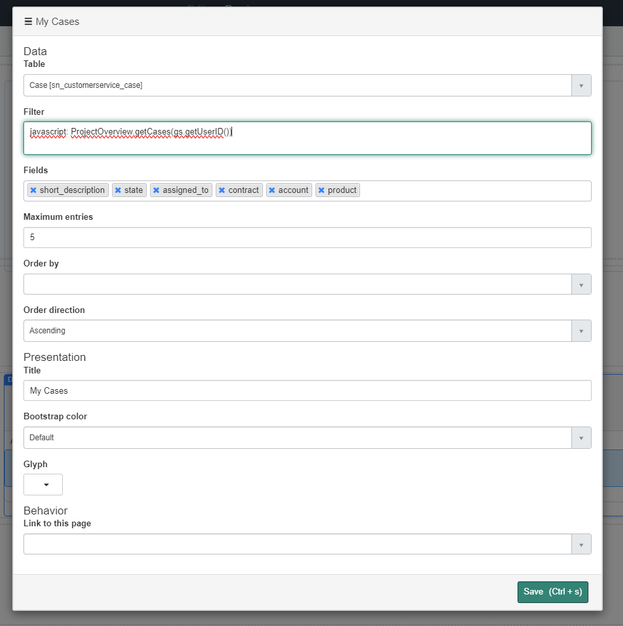Click the Case [sn_customerservice_case] table selection
Image resolution: width=623 pixels, height=626 pixels.
298,85
